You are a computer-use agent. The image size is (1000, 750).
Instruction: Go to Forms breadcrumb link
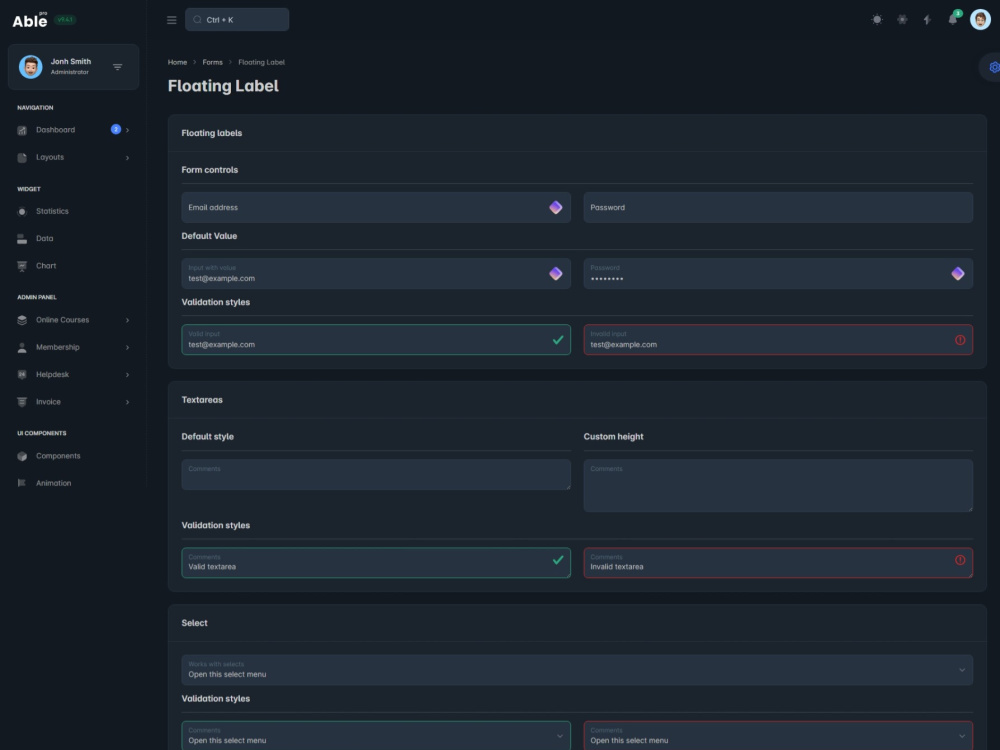click(212, 62)
